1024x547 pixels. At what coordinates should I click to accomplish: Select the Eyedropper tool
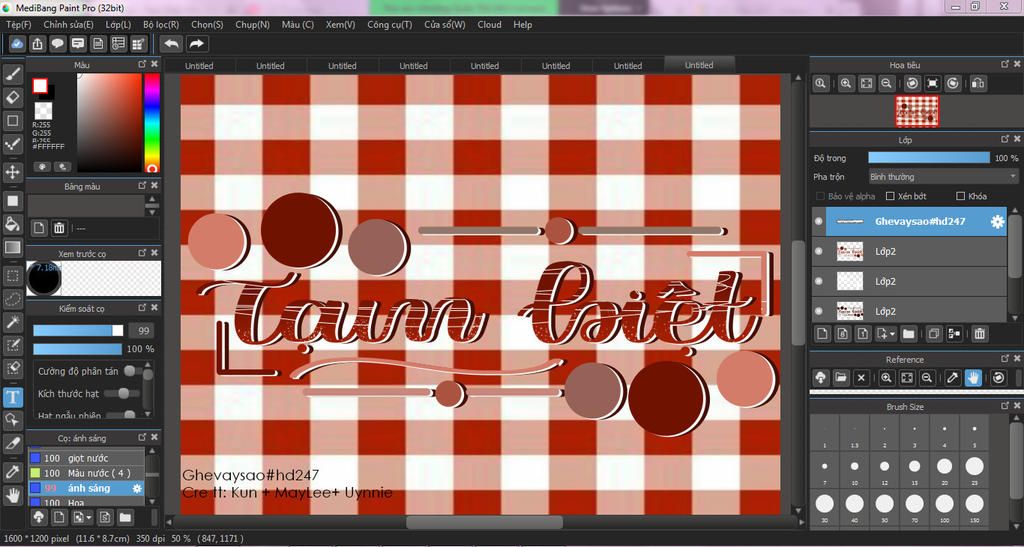coord(12,471)
